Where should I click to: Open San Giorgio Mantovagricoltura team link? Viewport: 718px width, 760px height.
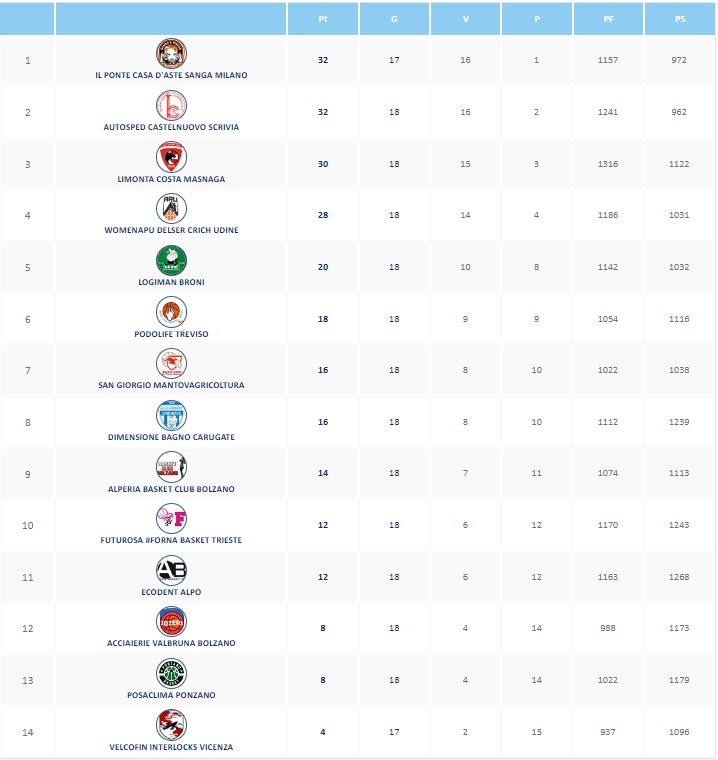[171, 385]
